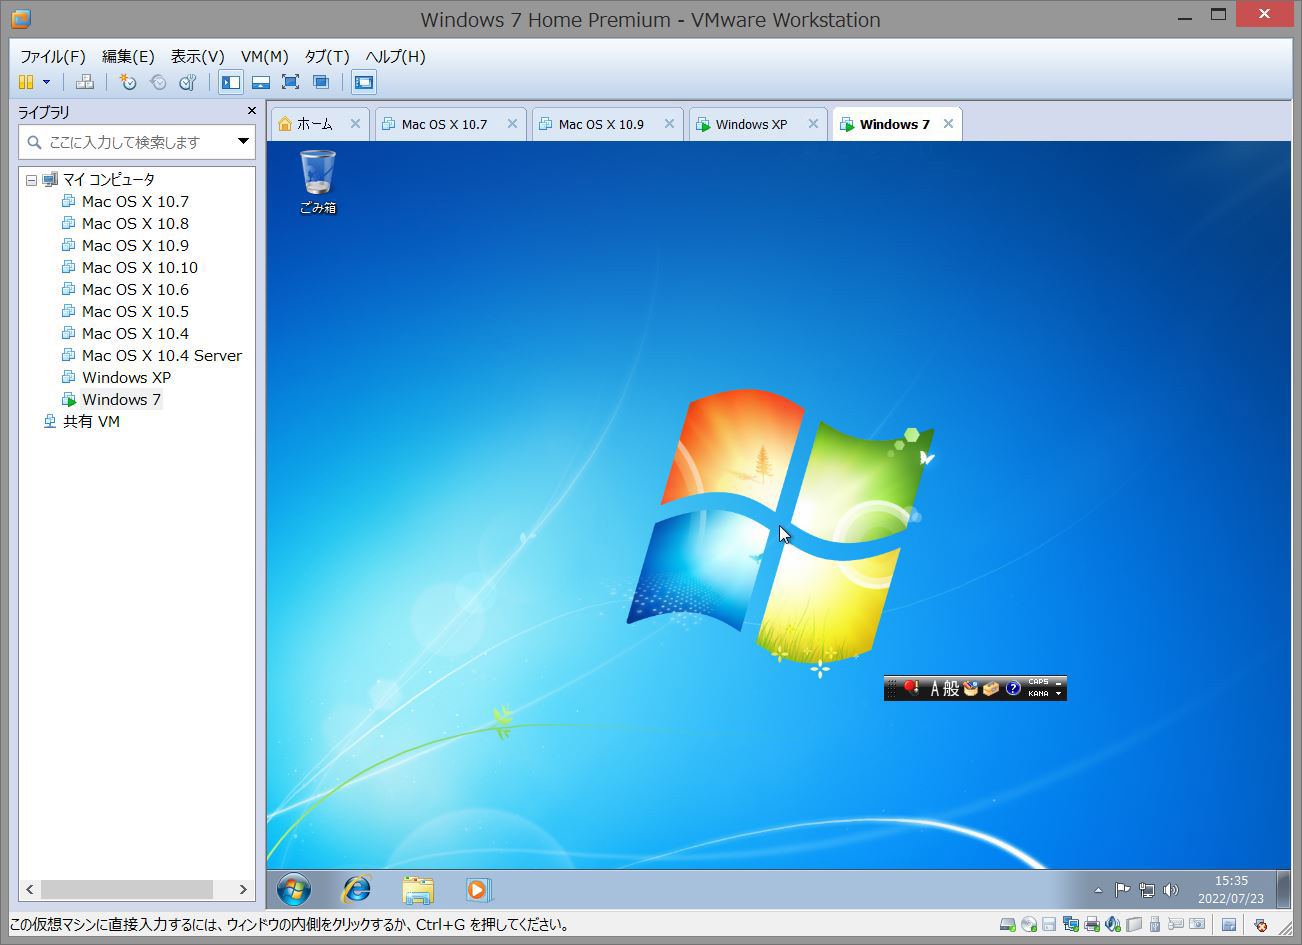Open IME pad icon on language bar
1302x945 pixels.
click(x=970, y=688)
